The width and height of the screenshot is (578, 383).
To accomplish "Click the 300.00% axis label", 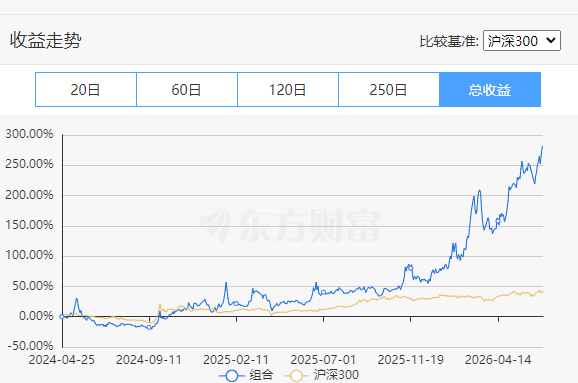I will (29, 134).
